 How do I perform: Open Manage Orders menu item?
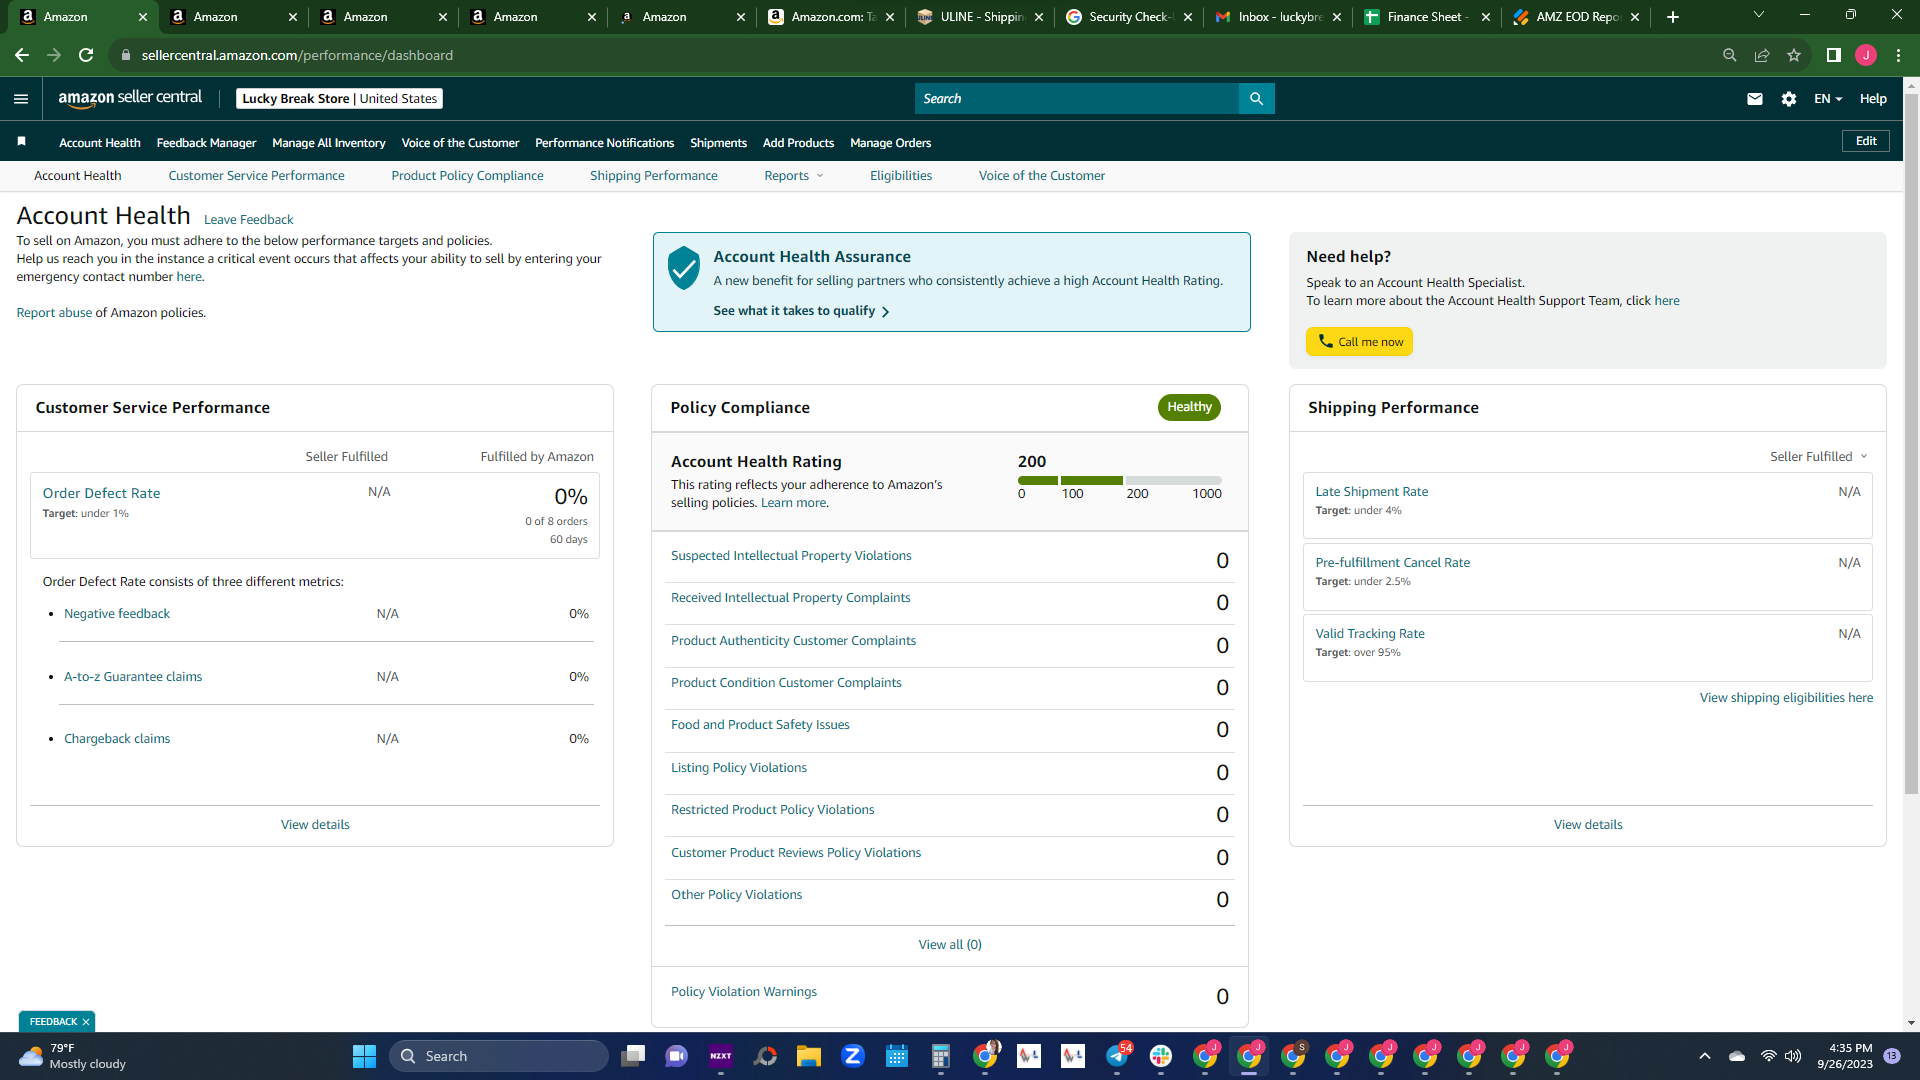tap(890, 143)
